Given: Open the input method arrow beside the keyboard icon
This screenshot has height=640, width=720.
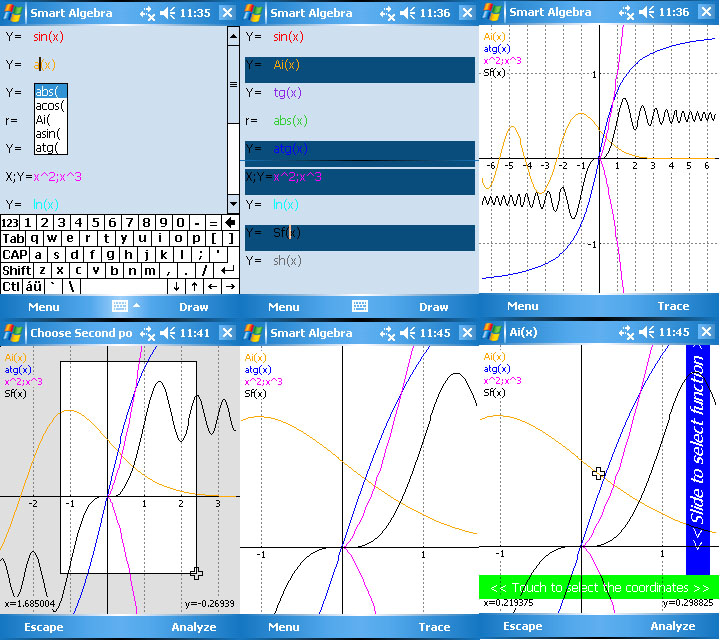Looking at the screenshot, I should pyautogui.click(x=136, y=305).
